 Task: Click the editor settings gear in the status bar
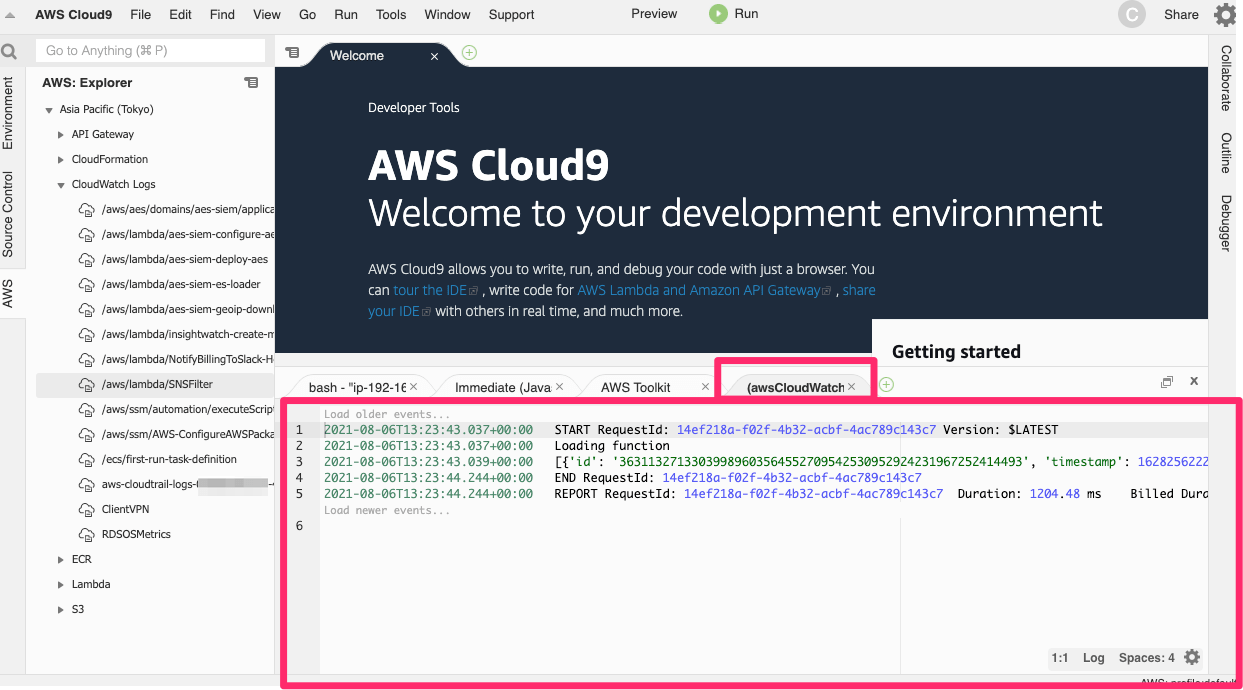tap(1191, 657)
